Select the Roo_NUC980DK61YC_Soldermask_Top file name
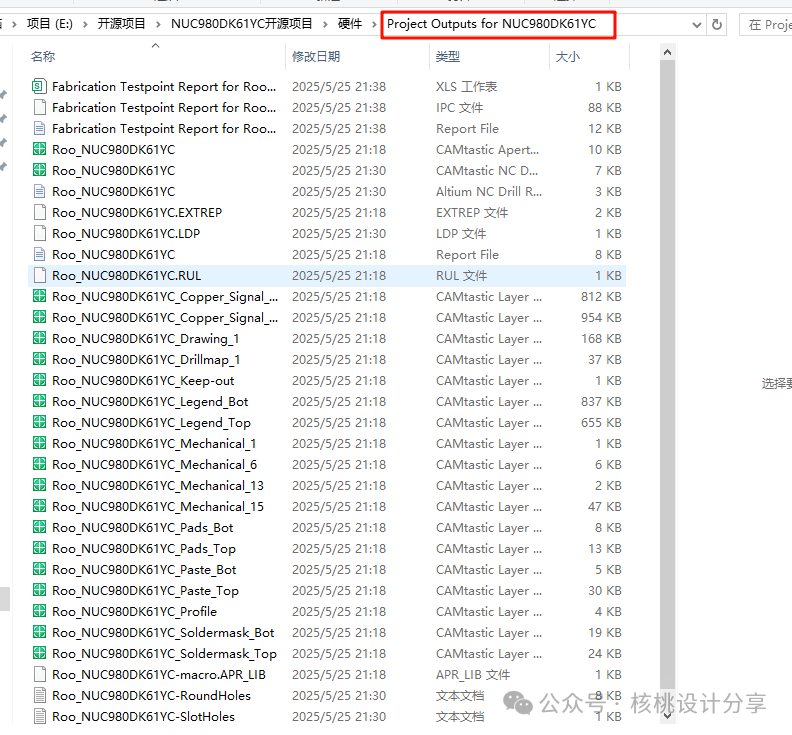The height and width of the screenshot is (735, 792). coord(165,654)
